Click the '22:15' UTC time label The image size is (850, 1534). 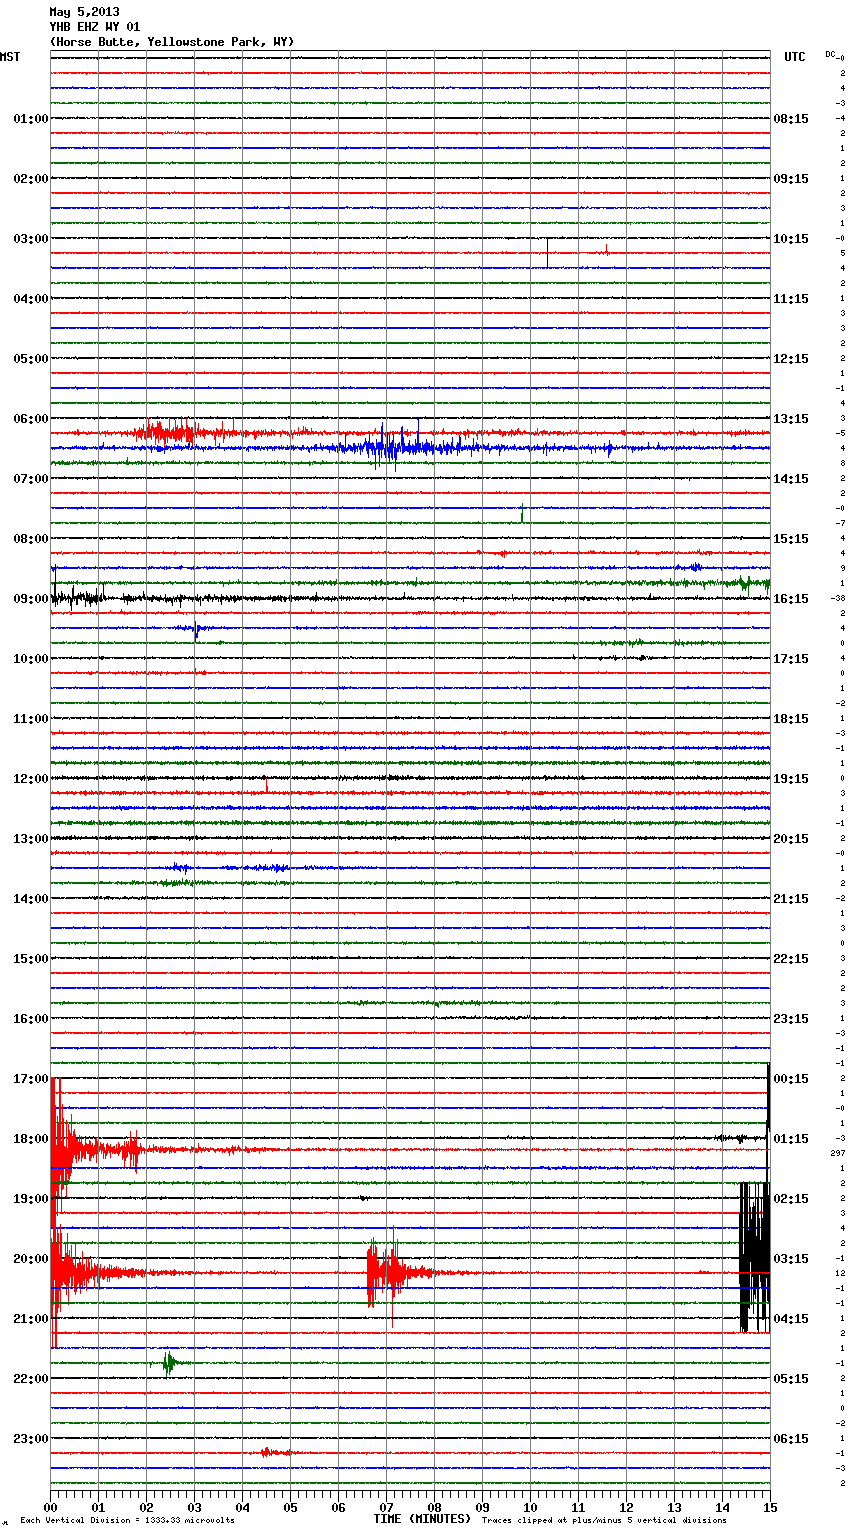pos(791,959)
